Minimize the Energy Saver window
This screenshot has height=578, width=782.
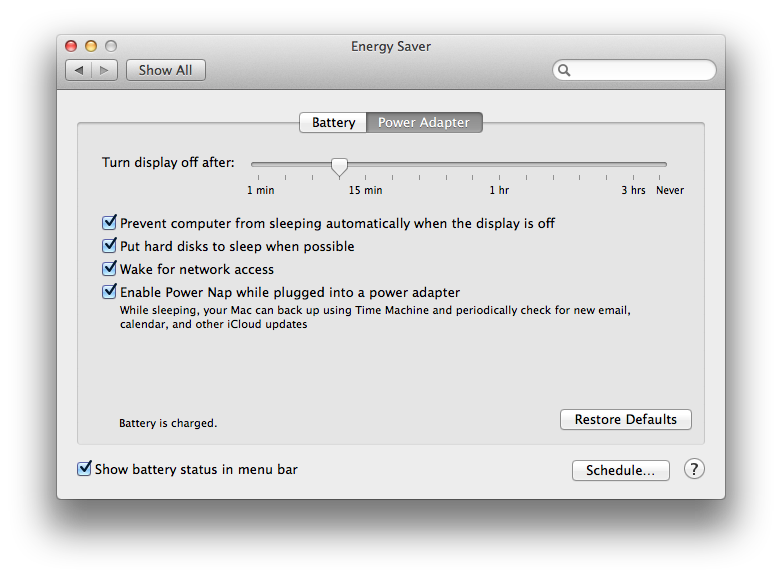[x=91, y=46]
